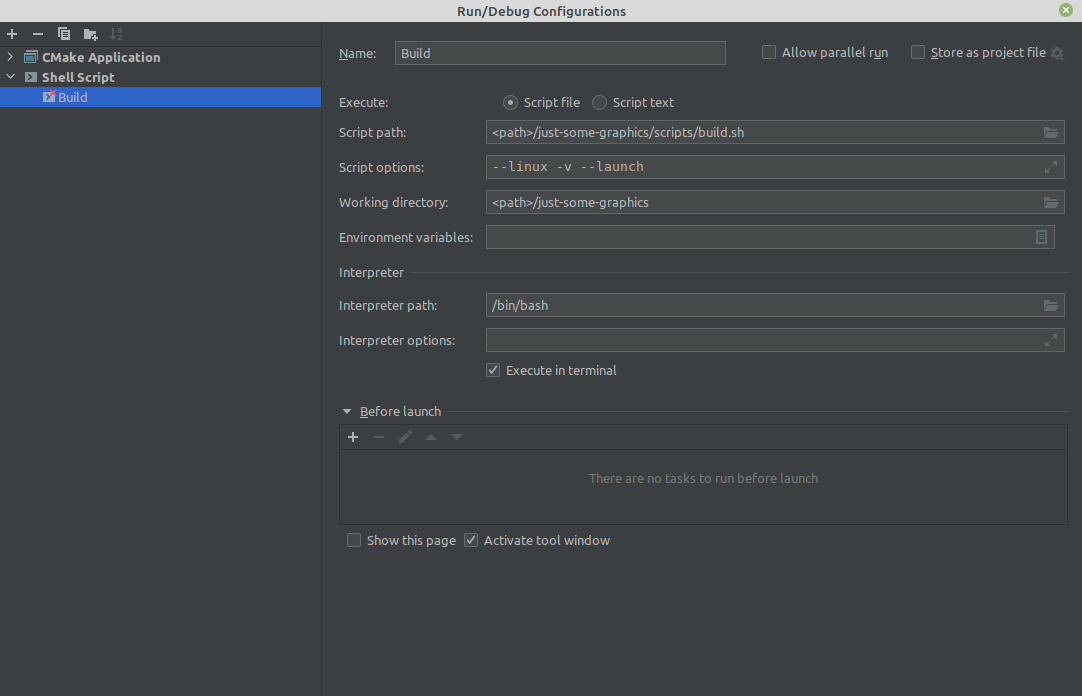Click the CMake Application type icon
Screen dimensions: 1082x696
(x=31, y=57)
